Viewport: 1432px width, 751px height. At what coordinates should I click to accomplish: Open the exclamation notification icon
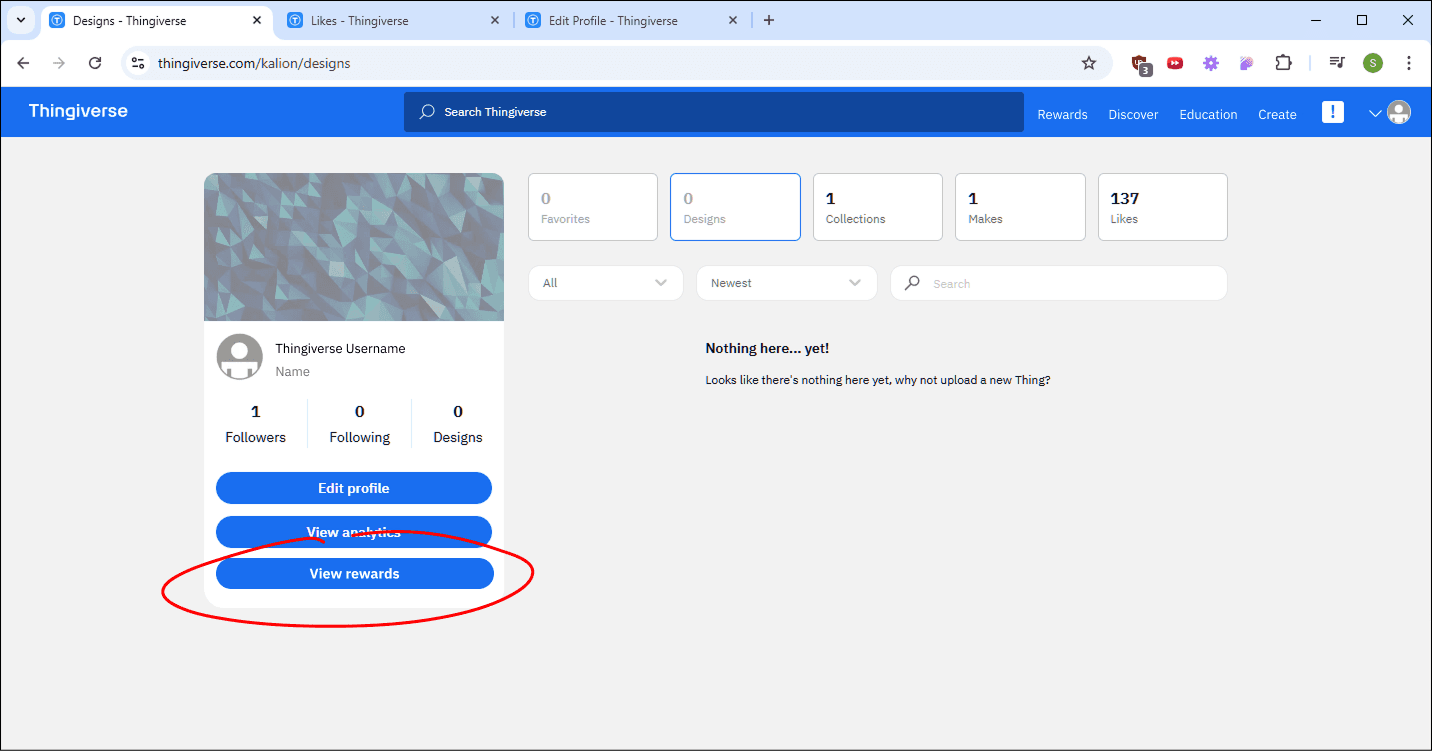[x=1333, y=112]
